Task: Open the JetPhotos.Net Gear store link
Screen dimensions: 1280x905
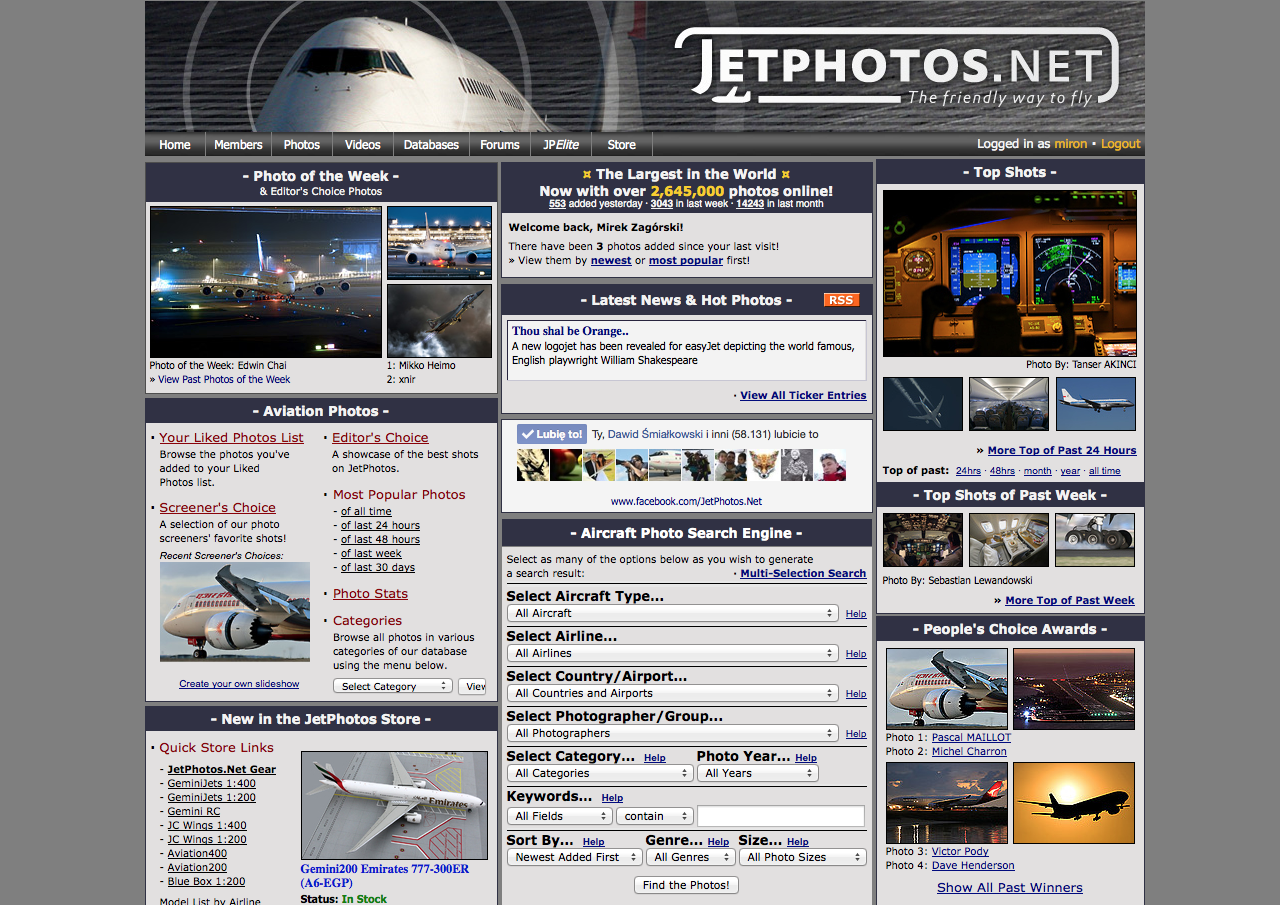Action: click(x=221, y=769)
